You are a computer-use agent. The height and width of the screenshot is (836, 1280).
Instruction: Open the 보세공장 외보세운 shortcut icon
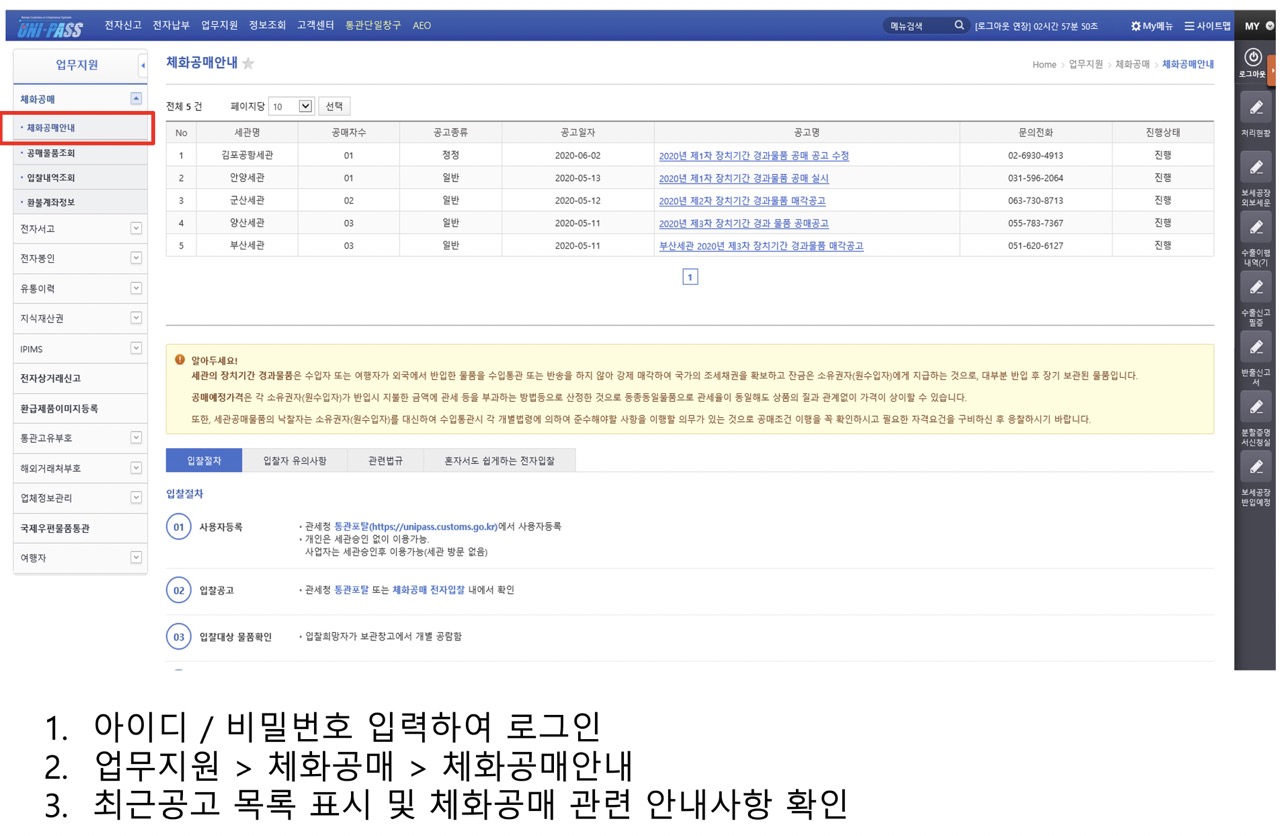1256,167
